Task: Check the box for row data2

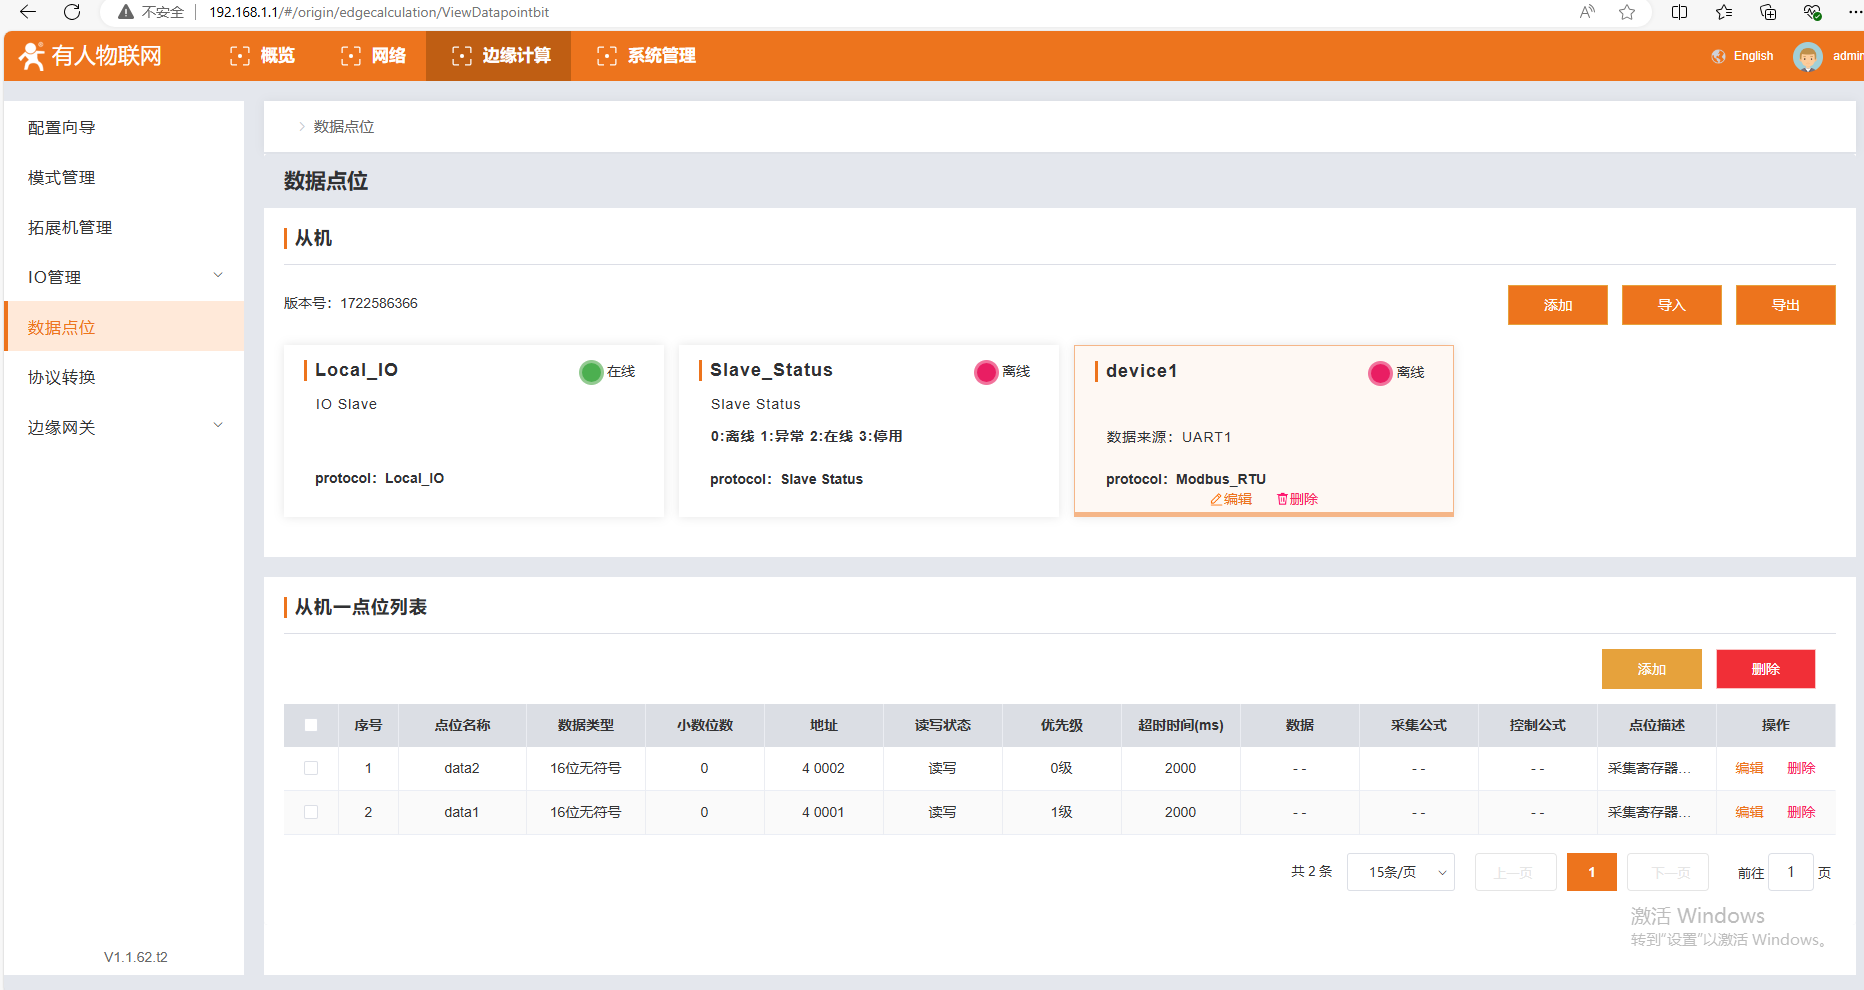Action: (x=311, y=768)
